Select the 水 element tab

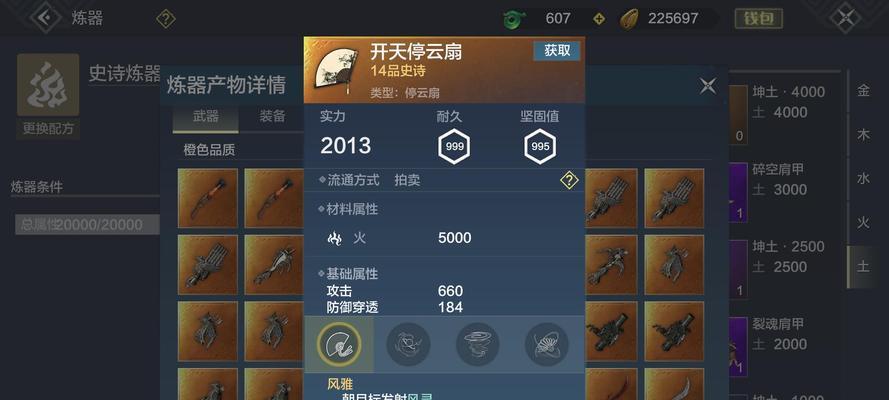point(863,178)
